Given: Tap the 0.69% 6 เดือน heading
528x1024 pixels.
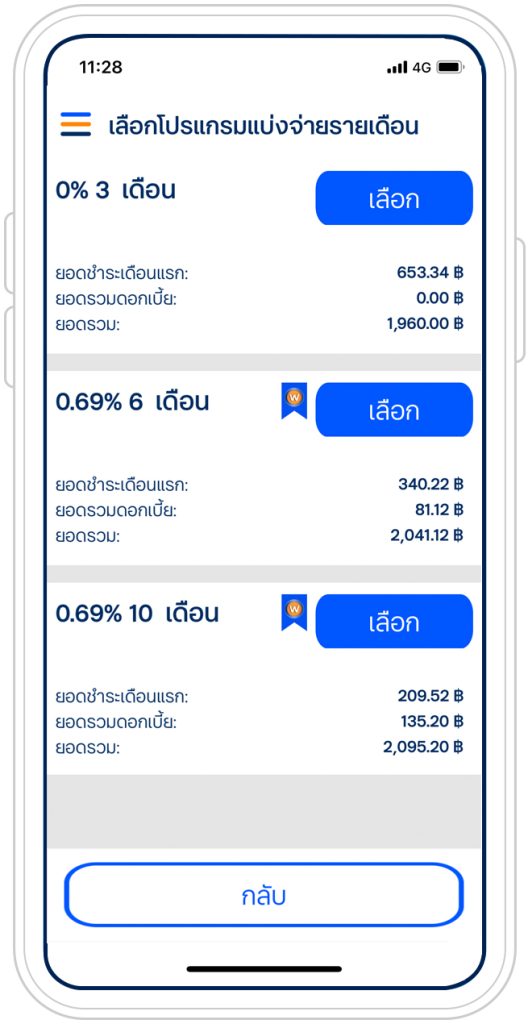Looking at the screenshot, I should pos(133,402).
